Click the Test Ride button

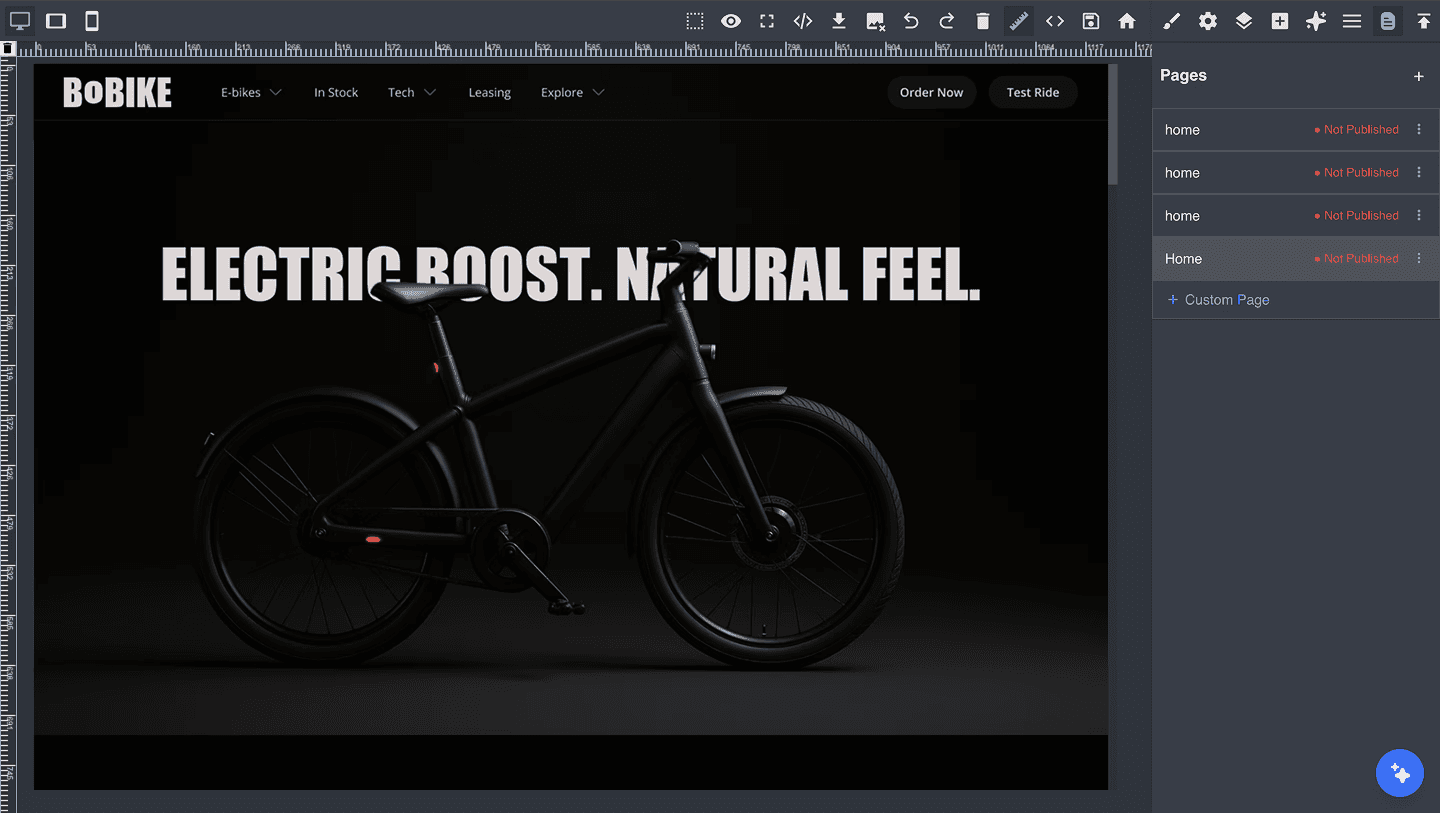(x=1033, y=92)
